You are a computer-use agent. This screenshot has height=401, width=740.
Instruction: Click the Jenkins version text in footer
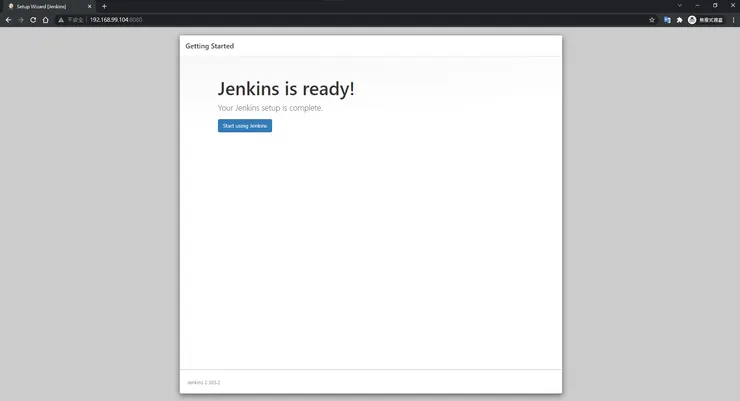[x=203, y=383]
